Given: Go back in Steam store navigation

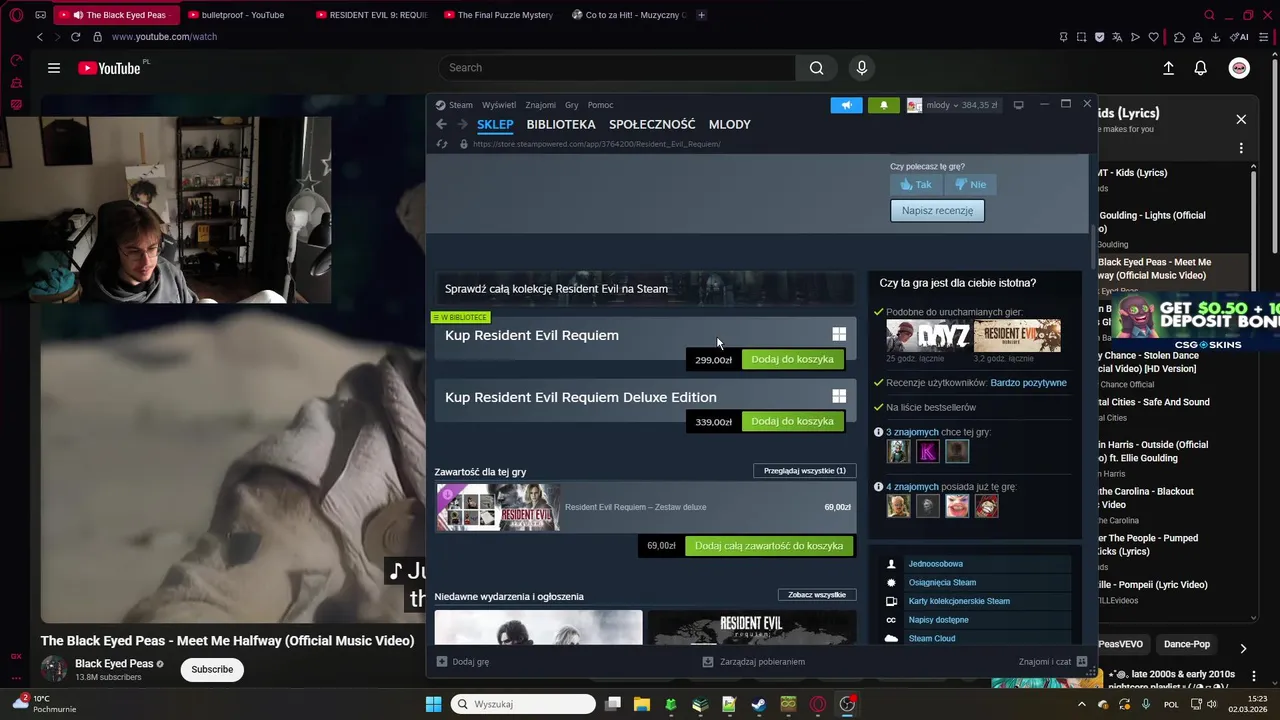Looking at the screenshot, I should coord(441,124).
